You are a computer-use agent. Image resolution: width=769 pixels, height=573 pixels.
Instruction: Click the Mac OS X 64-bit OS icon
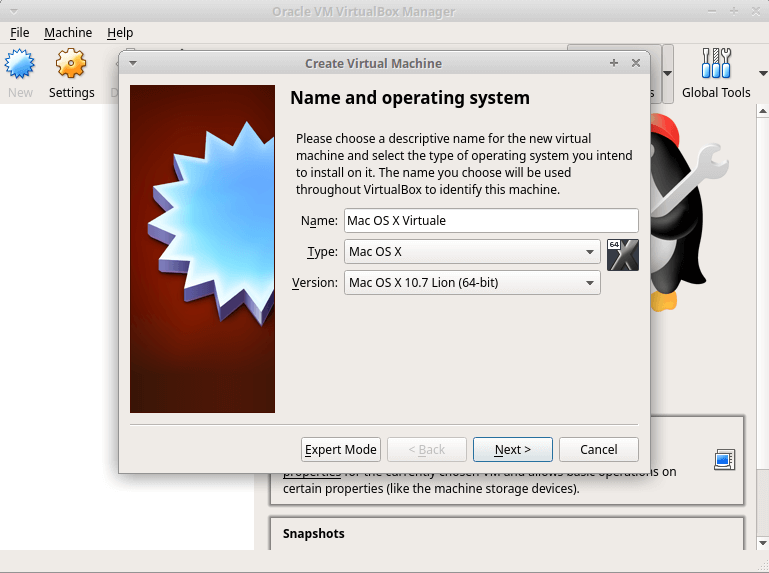pyautogui.click(x=623, y=255)
